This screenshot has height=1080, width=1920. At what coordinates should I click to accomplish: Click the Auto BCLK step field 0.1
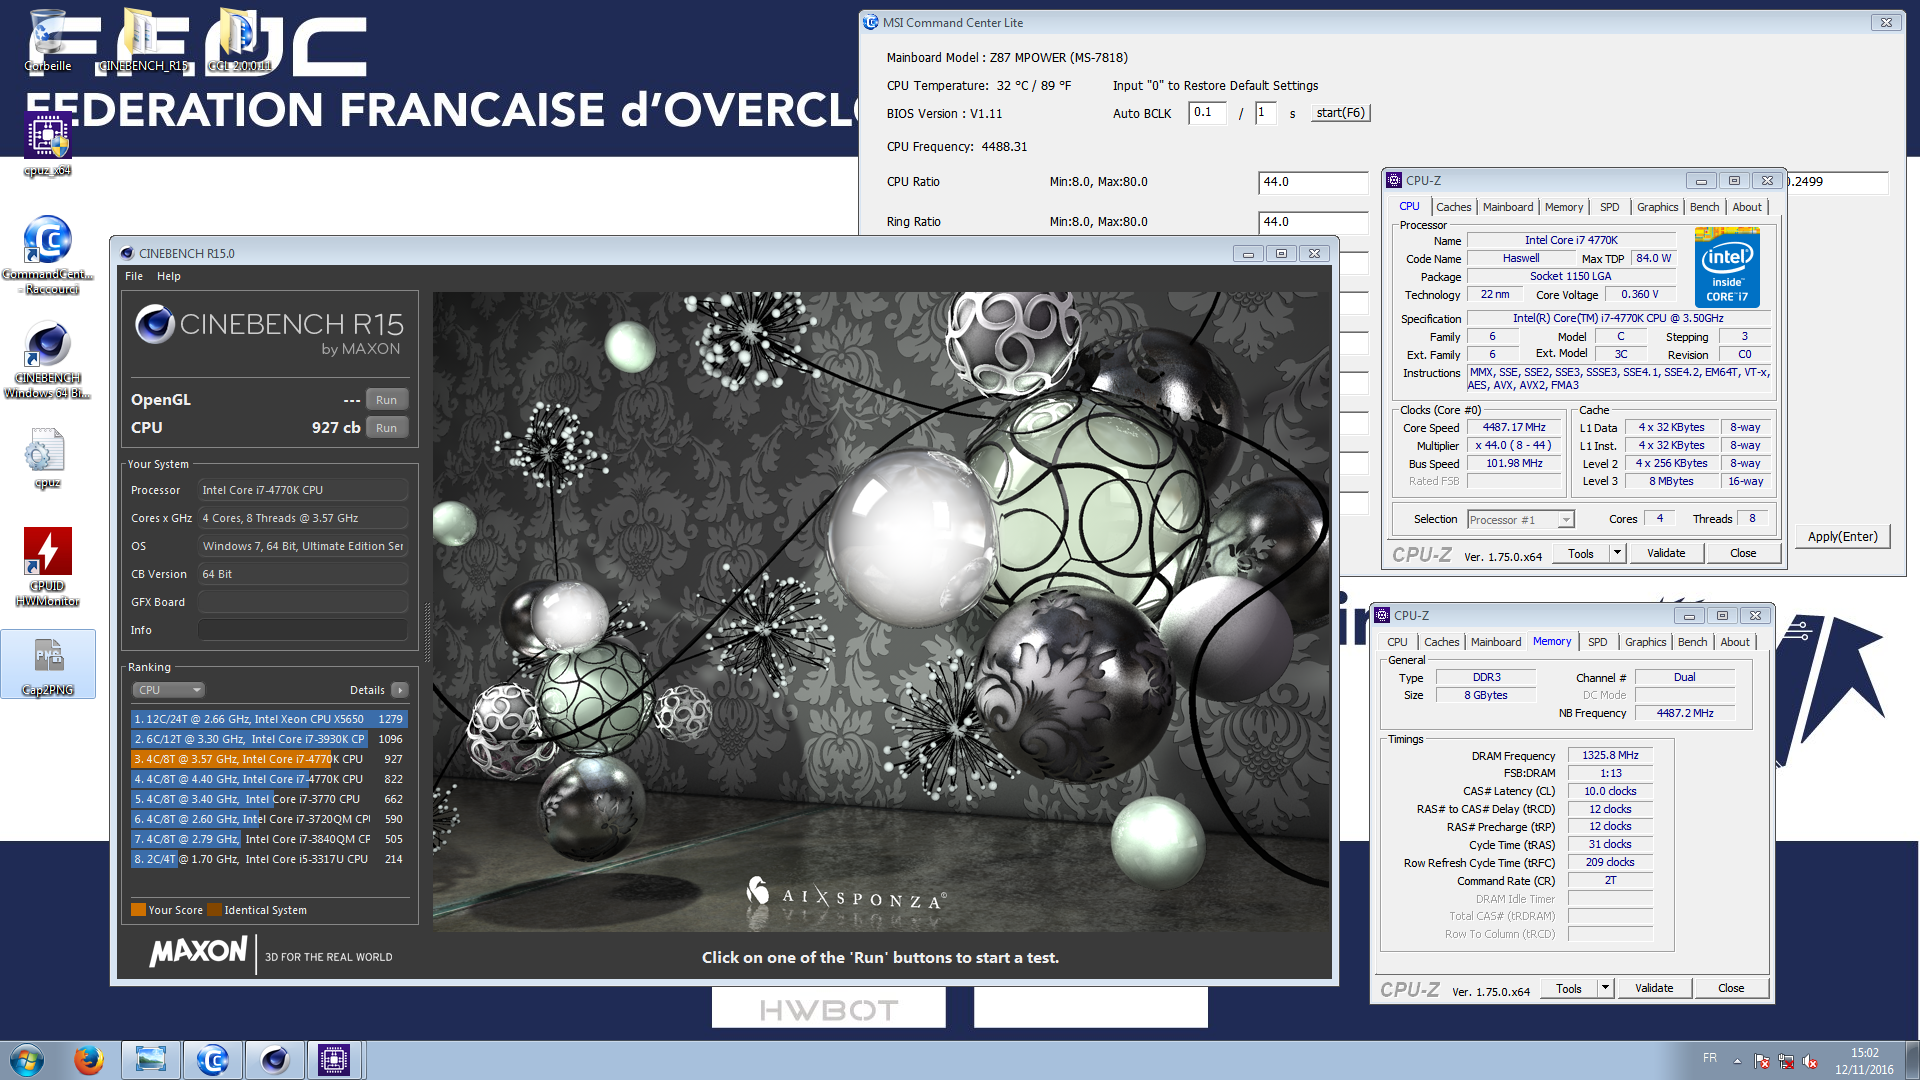coord(1207,113)
